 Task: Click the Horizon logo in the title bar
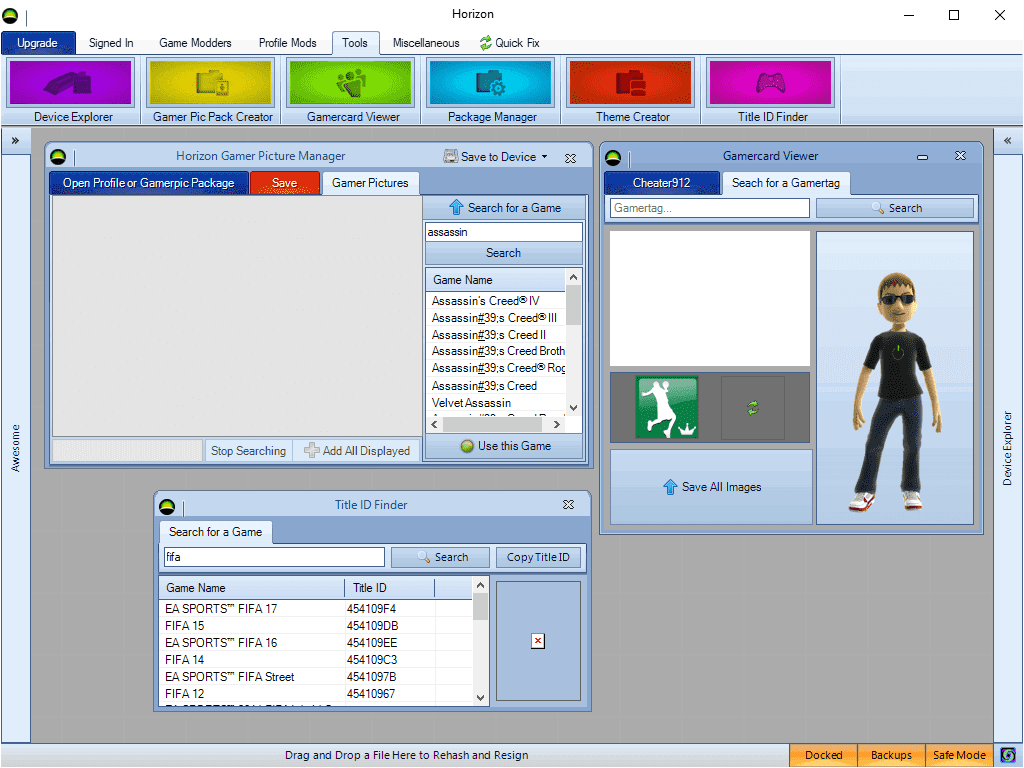click(10, 15)
